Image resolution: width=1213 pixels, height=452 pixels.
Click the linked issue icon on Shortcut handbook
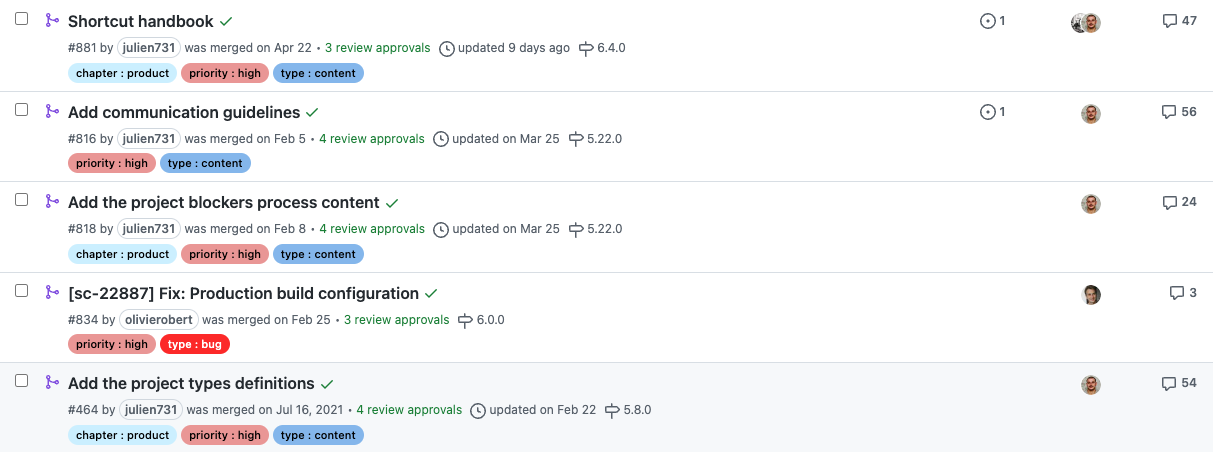click(988, 21)
